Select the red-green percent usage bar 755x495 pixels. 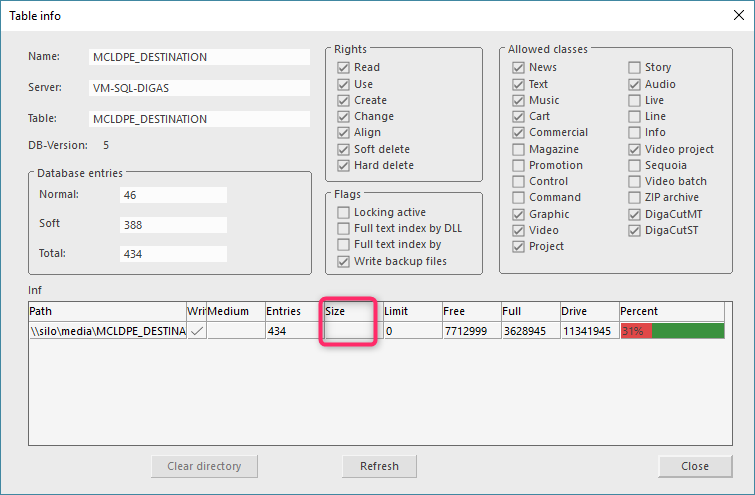[x=671, y=331]
